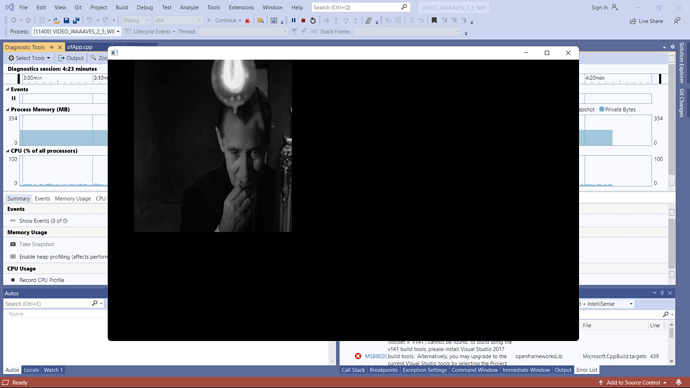Click the Break All pause debugging icon
Screen dimensions: 690x388
[294, 20]
